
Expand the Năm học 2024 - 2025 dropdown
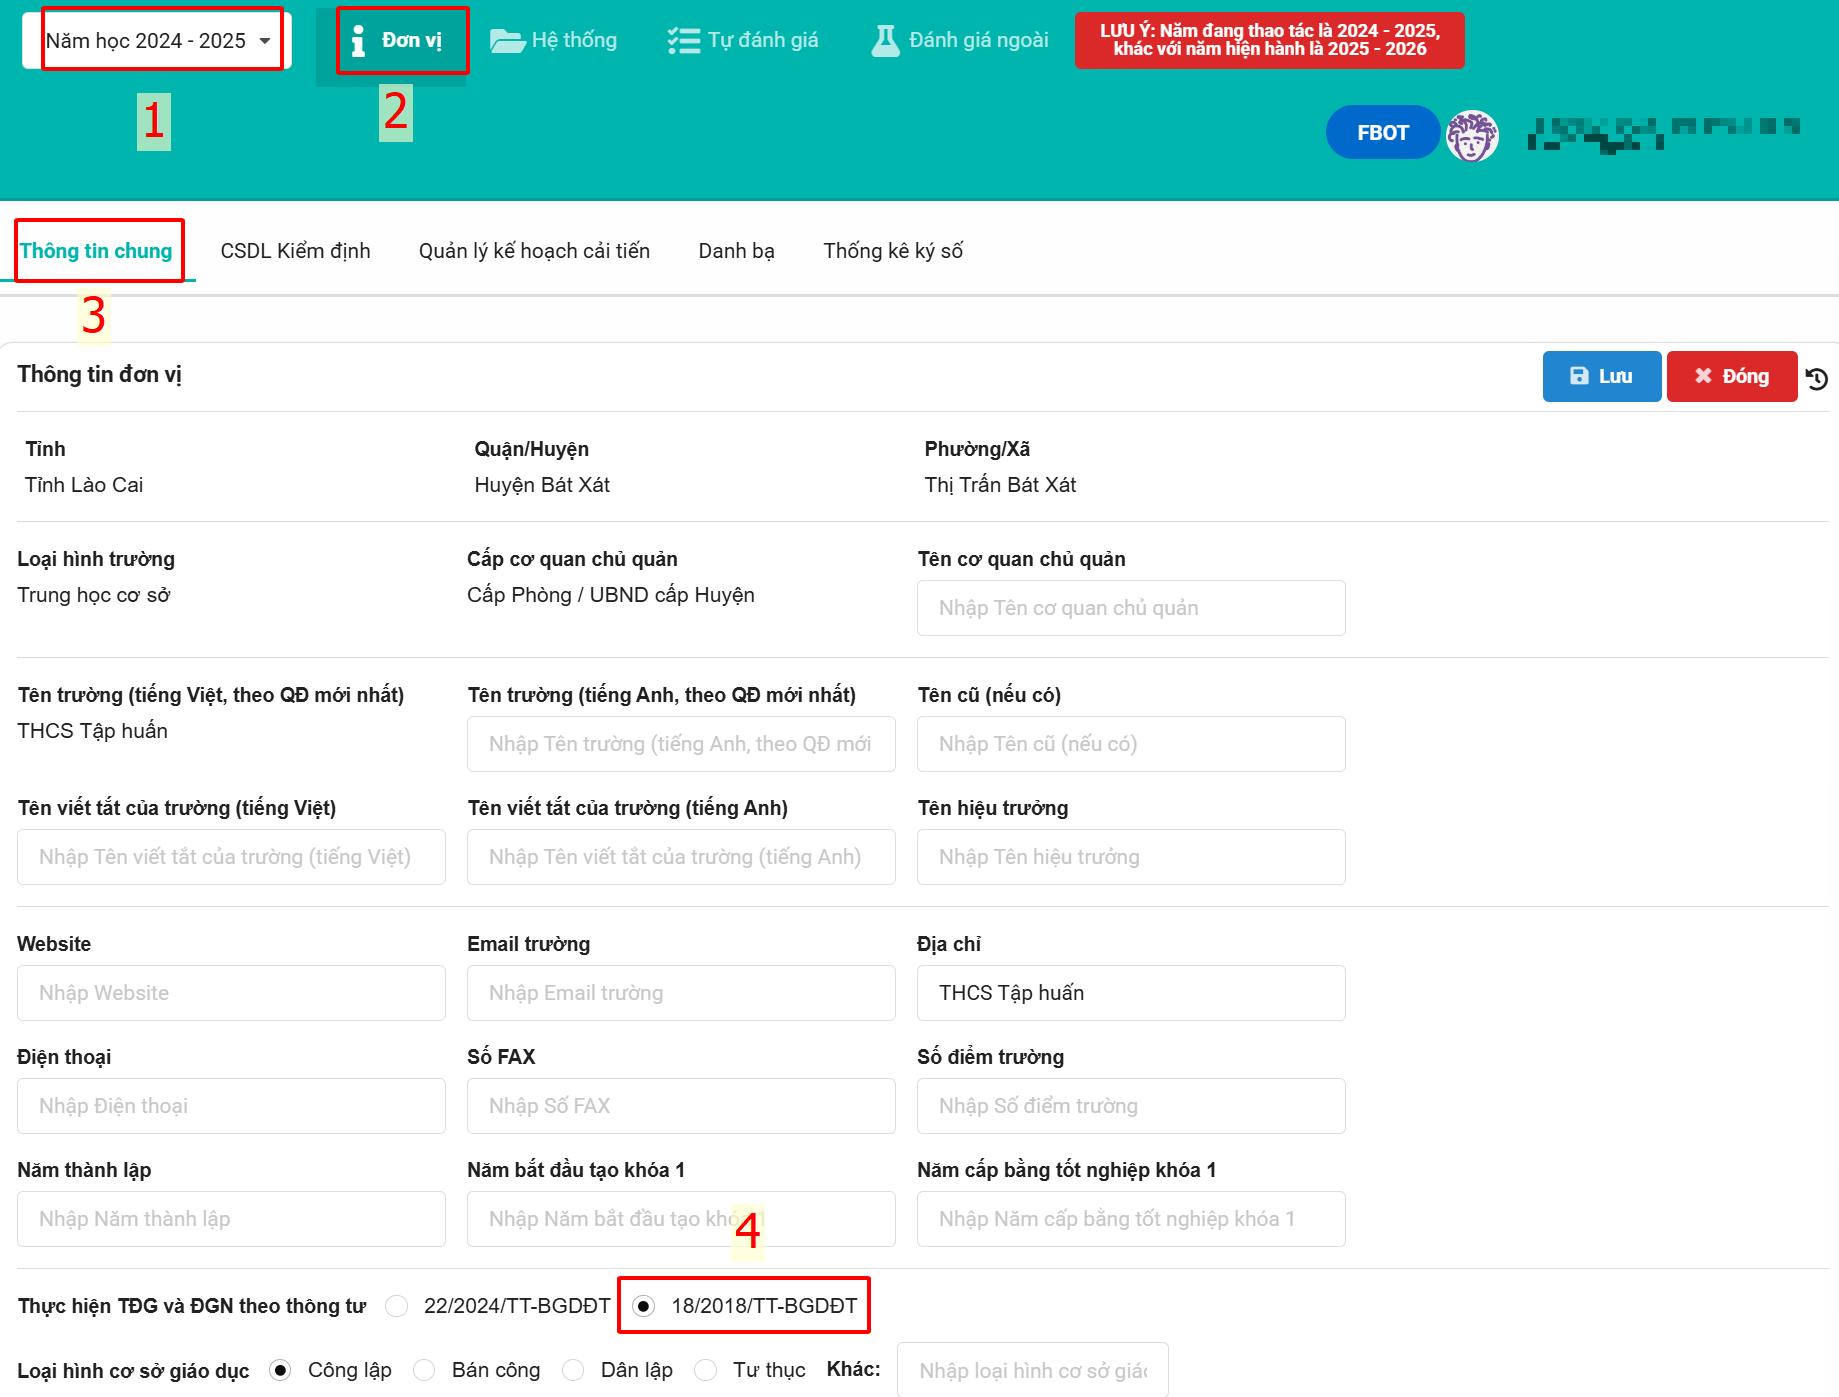coord(158,41)
